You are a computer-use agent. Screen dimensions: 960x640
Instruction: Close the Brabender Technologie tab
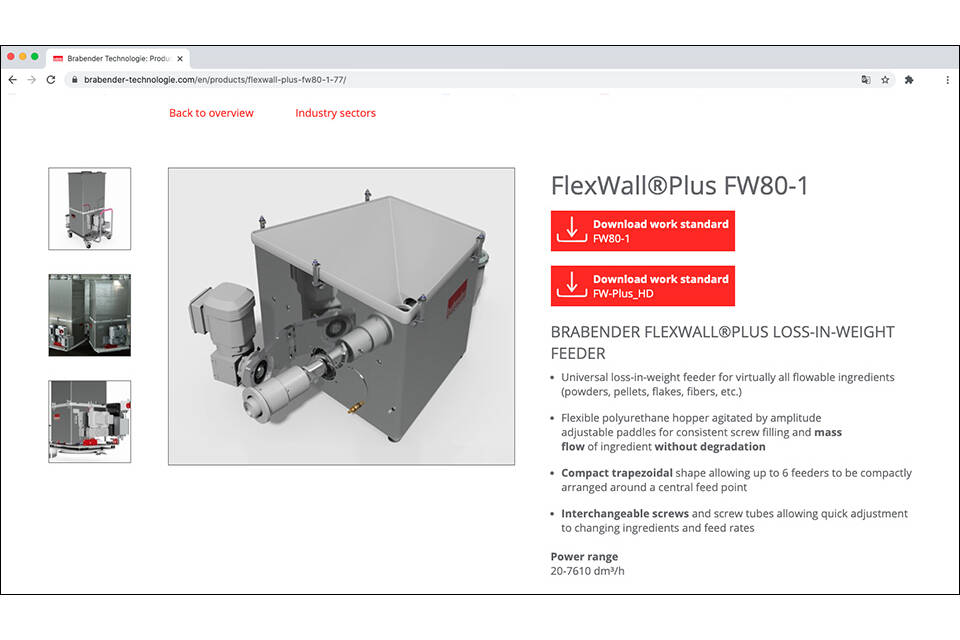pyautogui.click(x=180, y=58)
